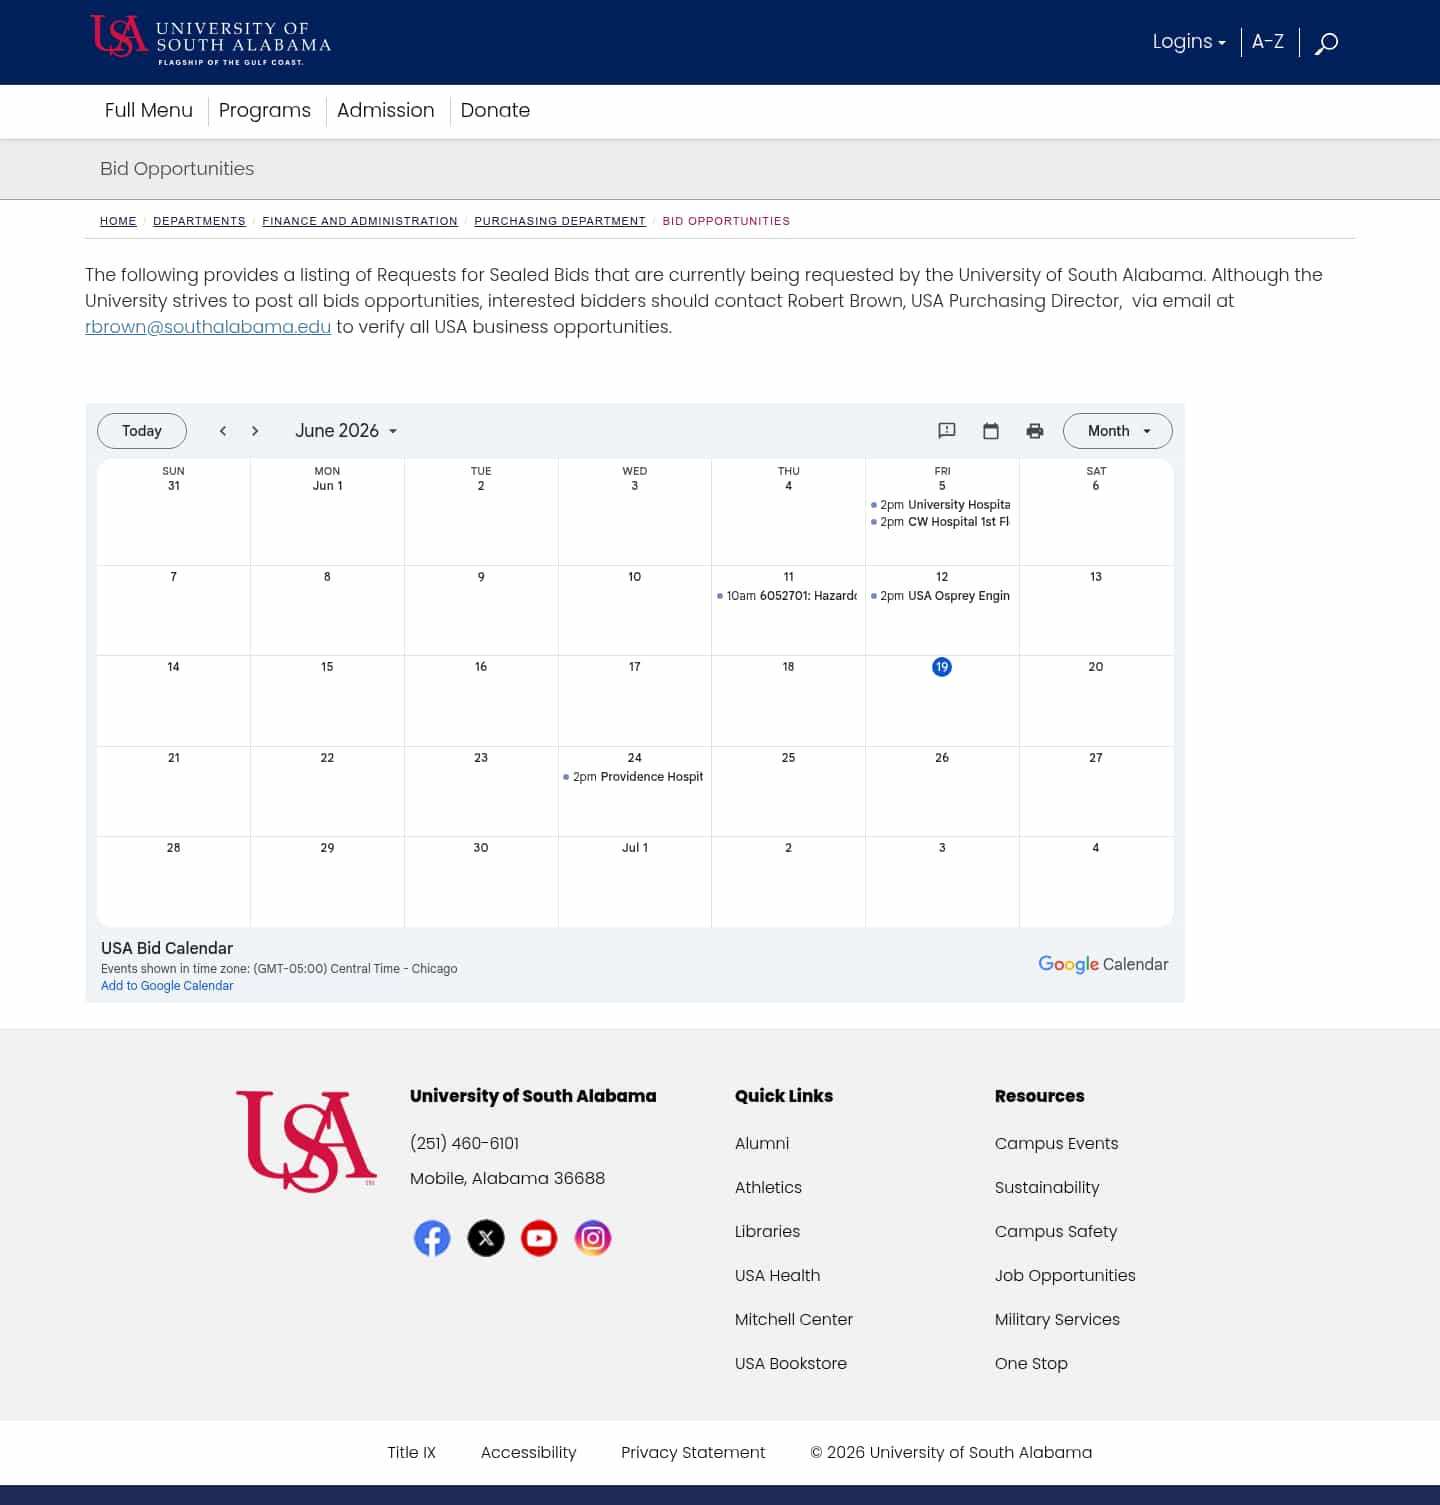Click the calendar date picker icon
Viewport: 1440px width, 1505px height.
tap(991, 431)
